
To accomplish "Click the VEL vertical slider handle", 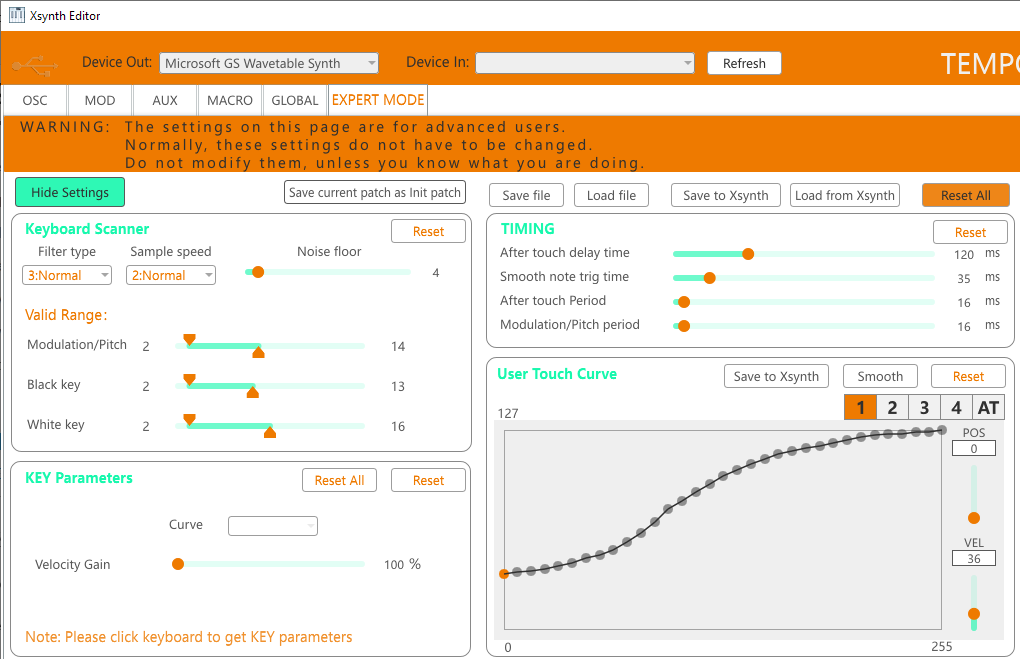I will click(974, 613).
